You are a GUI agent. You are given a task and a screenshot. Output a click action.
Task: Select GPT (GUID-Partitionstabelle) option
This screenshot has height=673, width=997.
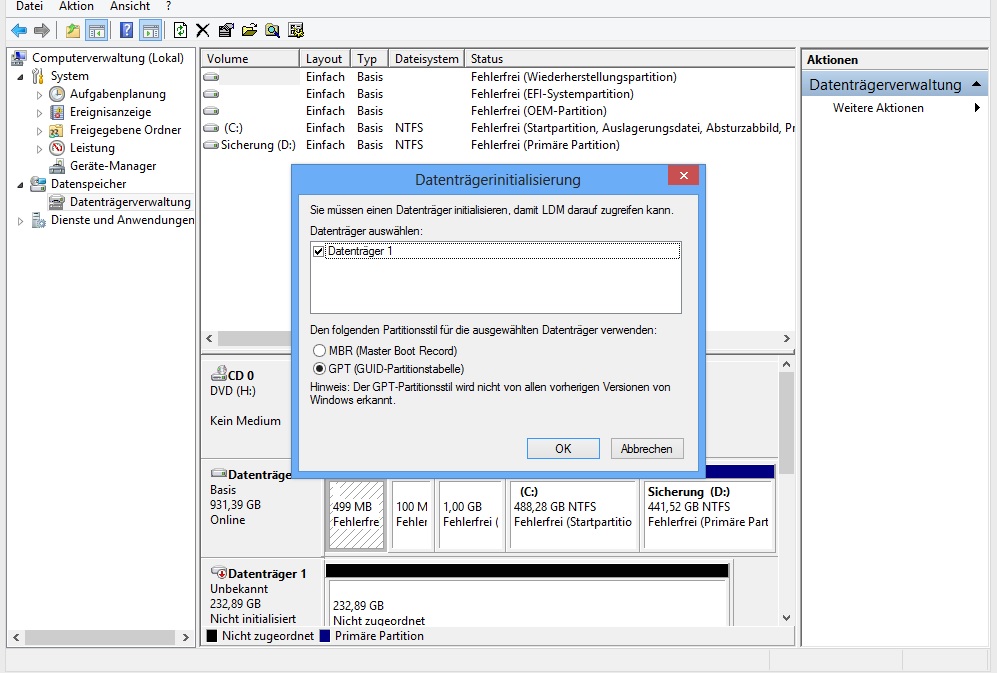(x=319, y=368)
